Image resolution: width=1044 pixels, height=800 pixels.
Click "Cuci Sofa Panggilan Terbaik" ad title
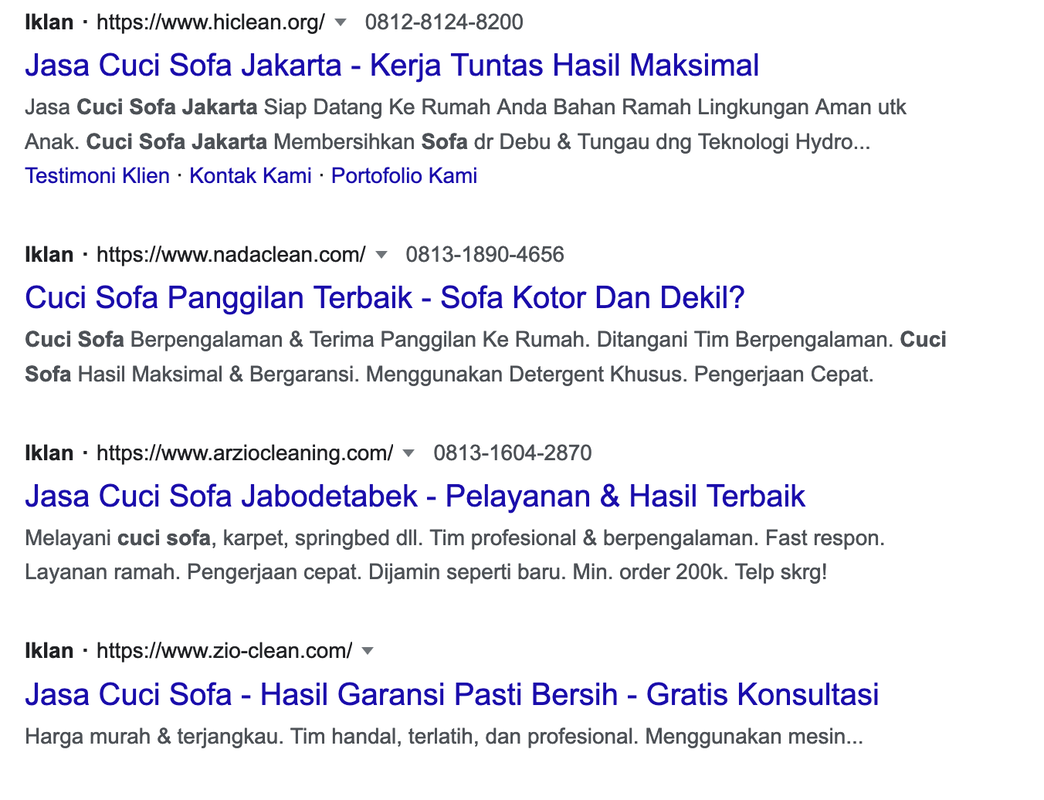(x=385, y=298)
